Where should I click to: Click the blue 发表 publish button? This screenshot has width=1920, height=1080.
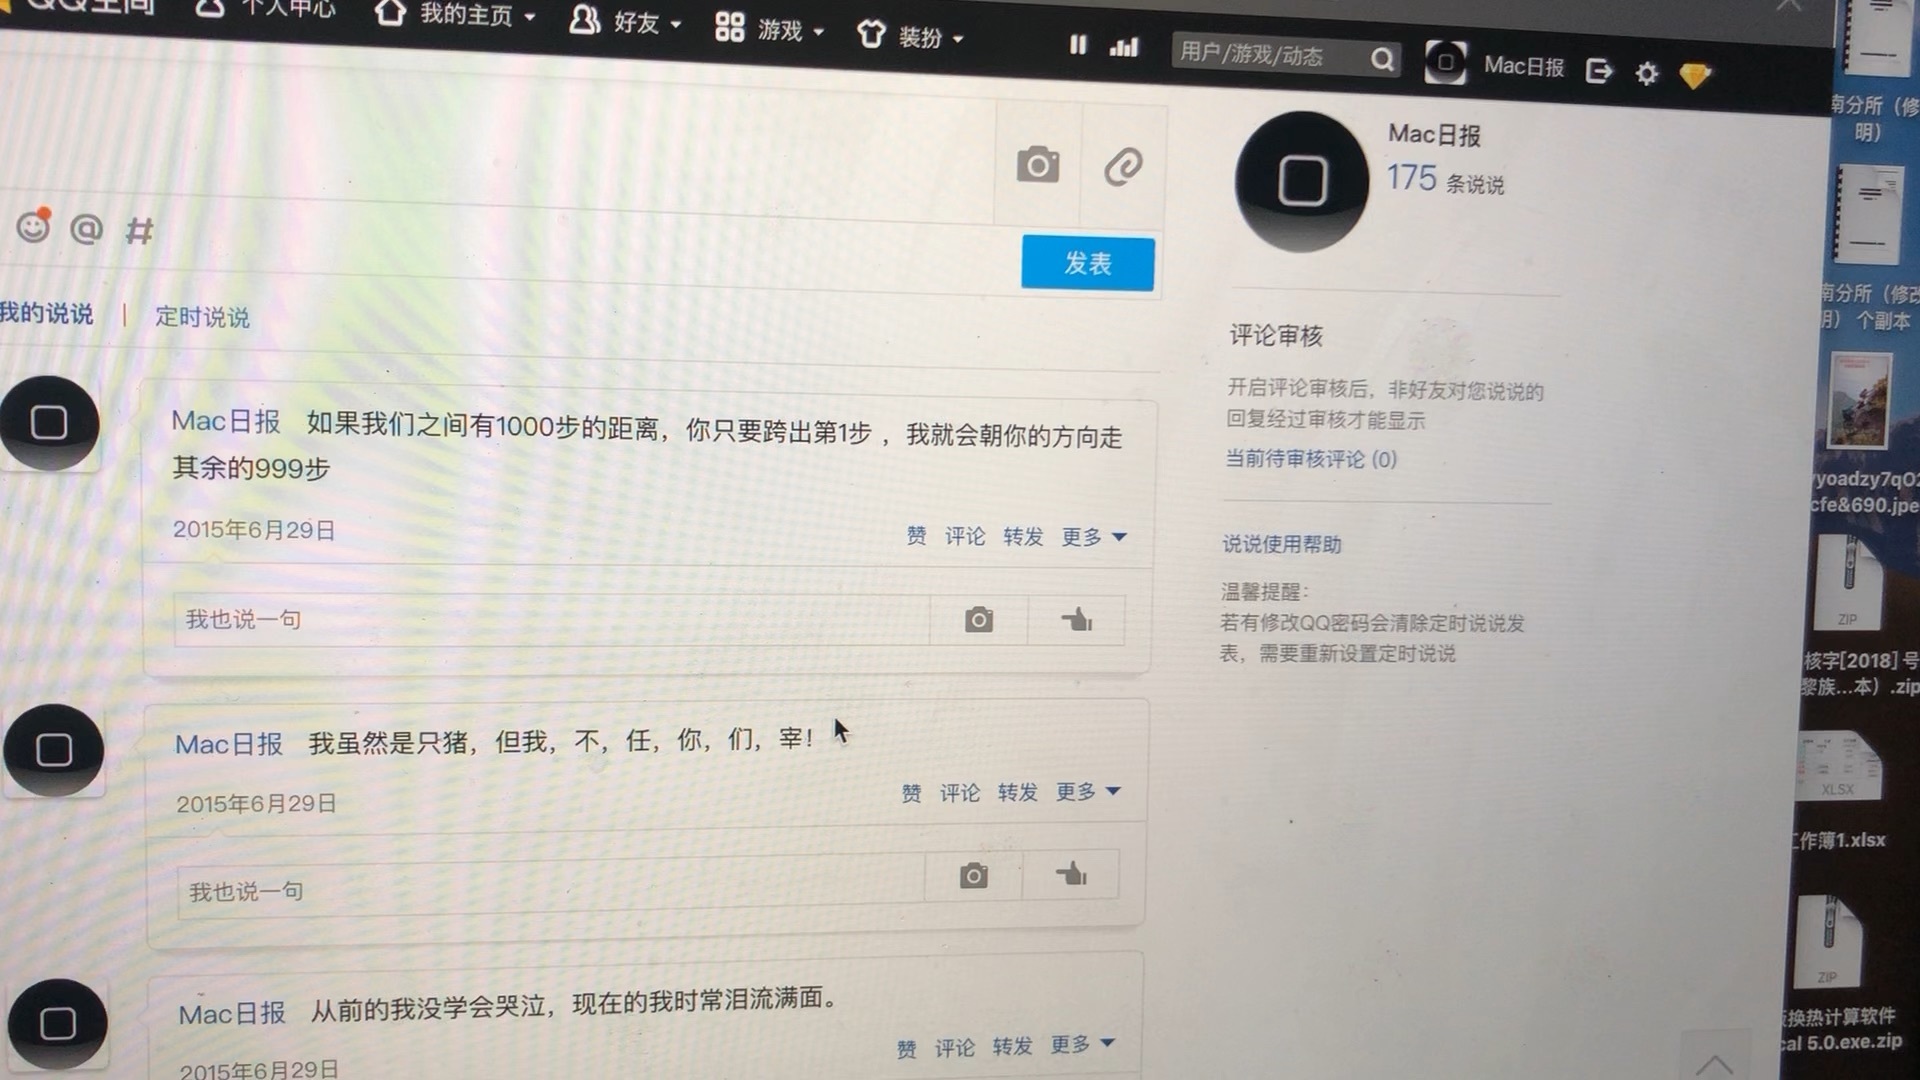(x=1087, y=263)
